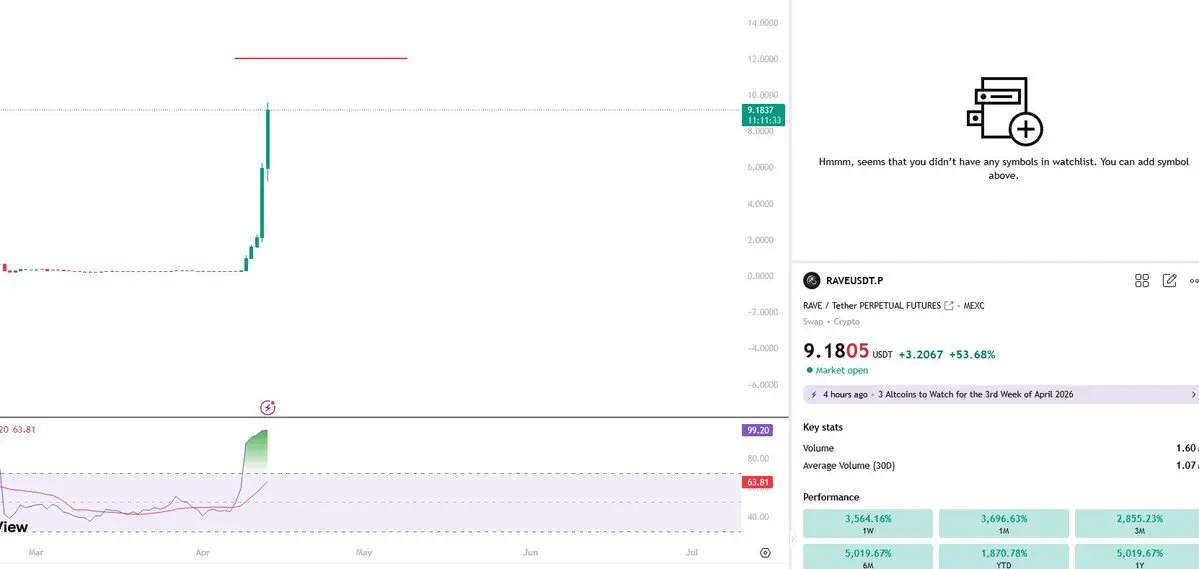Open external link icon after PERPETUAL FUTURES

949,306
